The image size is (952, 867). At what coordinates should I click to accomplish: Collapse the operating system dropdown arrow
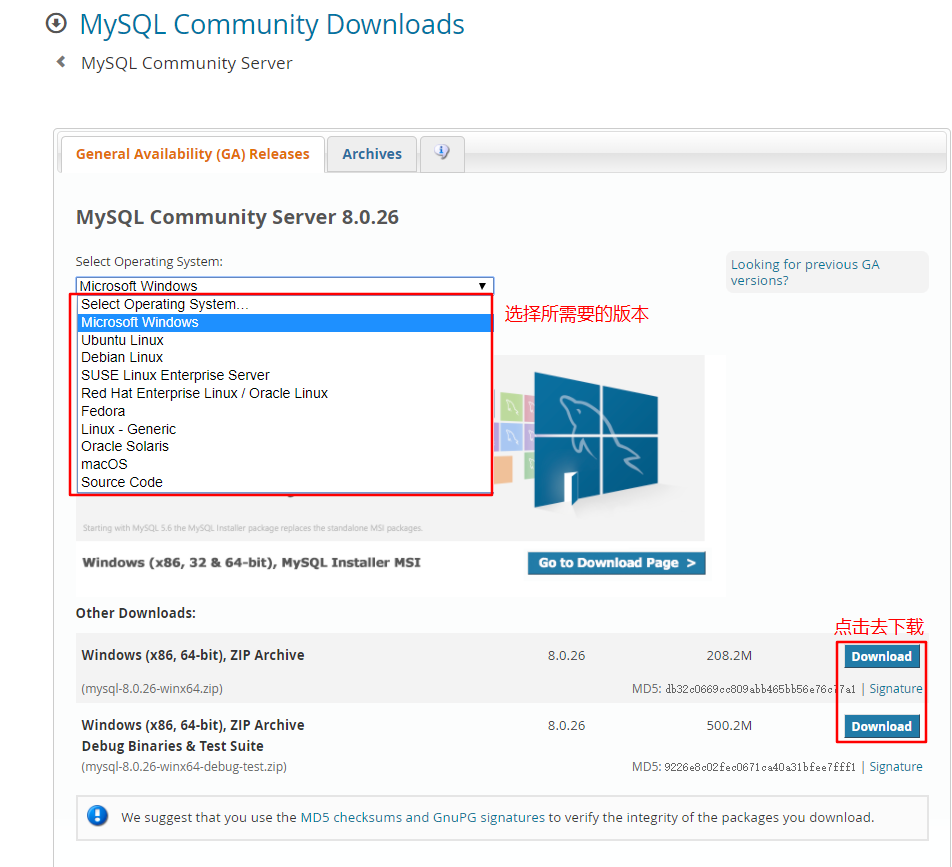pyautogui.click(x=482, y=286)
